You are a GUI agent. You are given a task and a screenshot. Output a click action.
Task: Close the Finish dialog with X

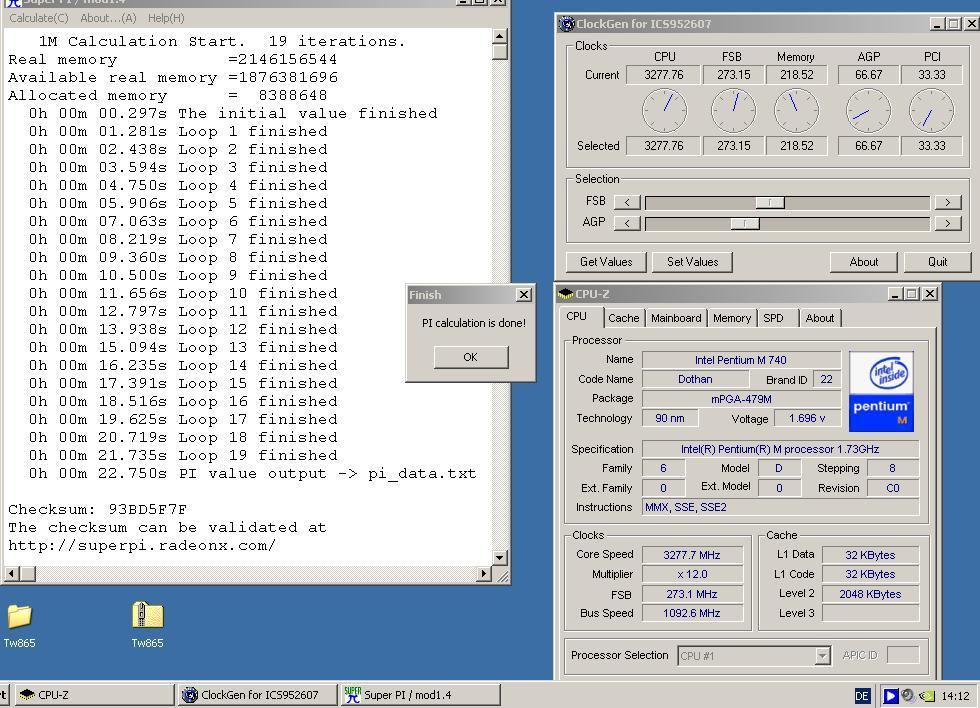click(524, 294)
